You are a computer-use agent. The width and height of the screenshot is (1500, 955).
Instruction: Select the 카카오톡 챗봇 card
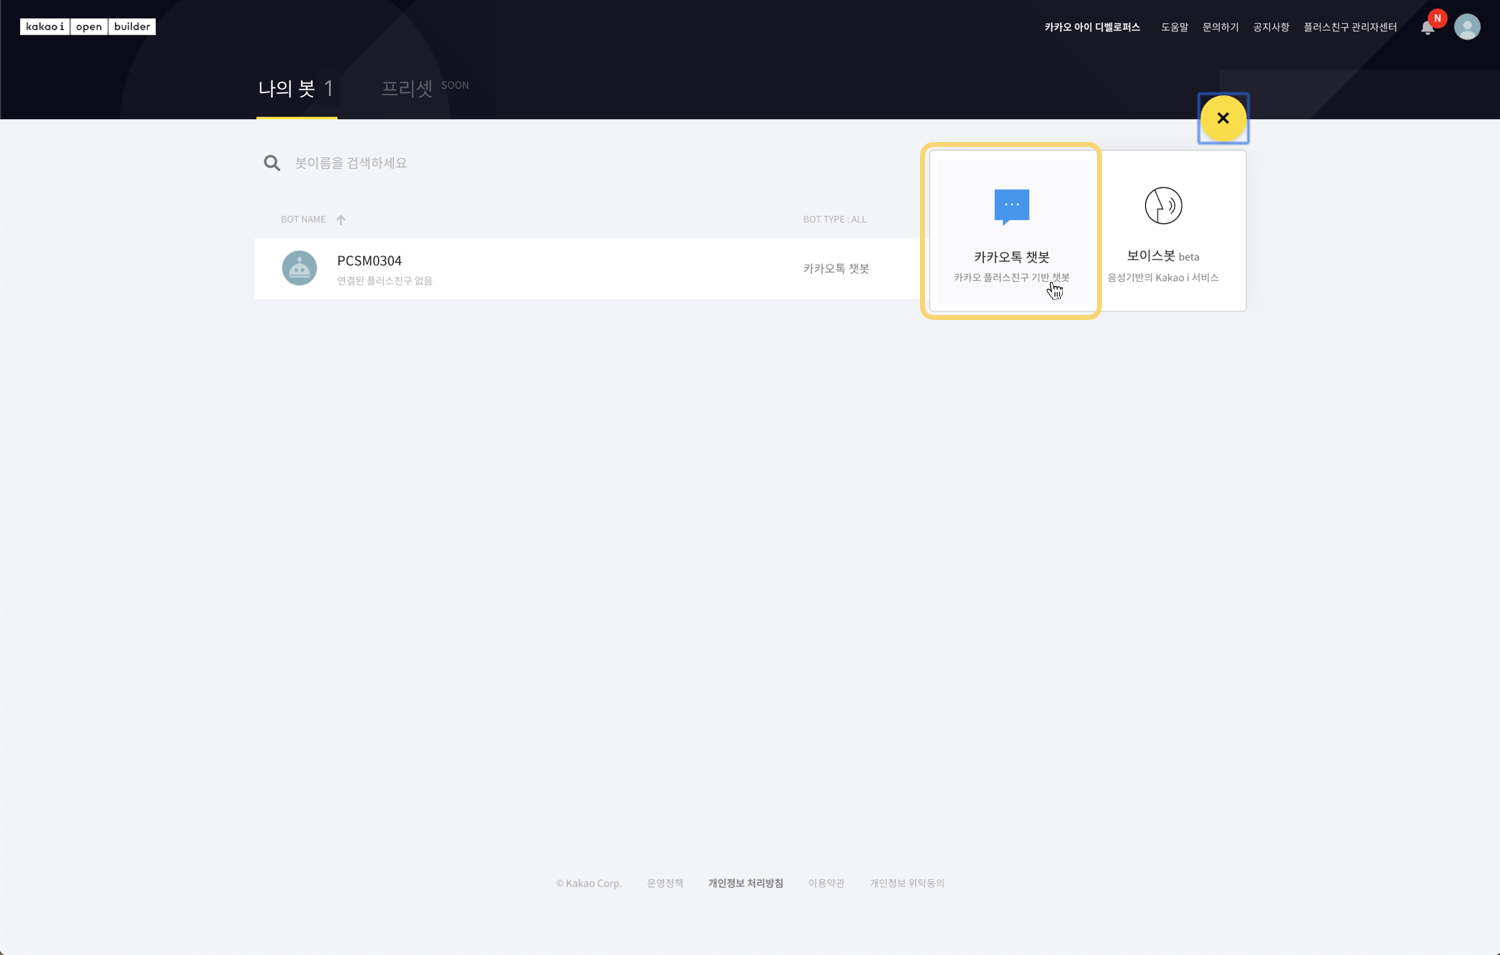point(1012,232)
